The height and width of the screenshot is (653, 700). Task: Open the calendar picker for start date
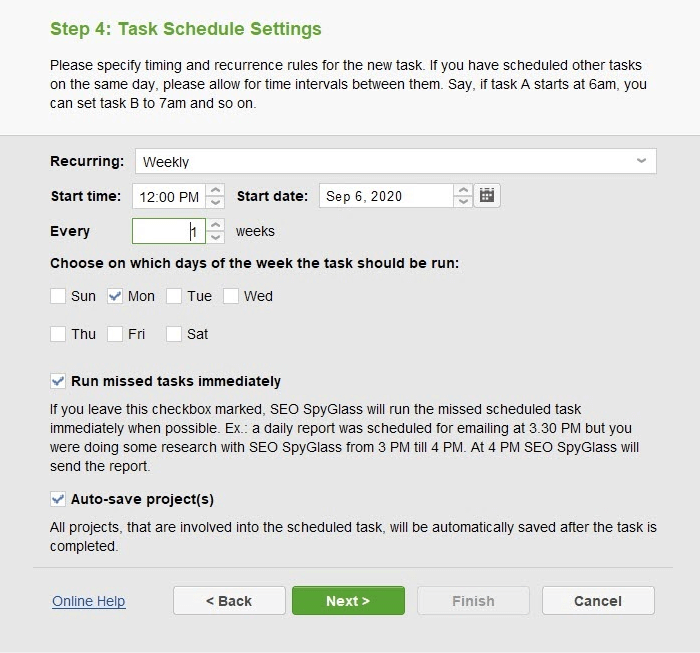click(x=487, y=195)
